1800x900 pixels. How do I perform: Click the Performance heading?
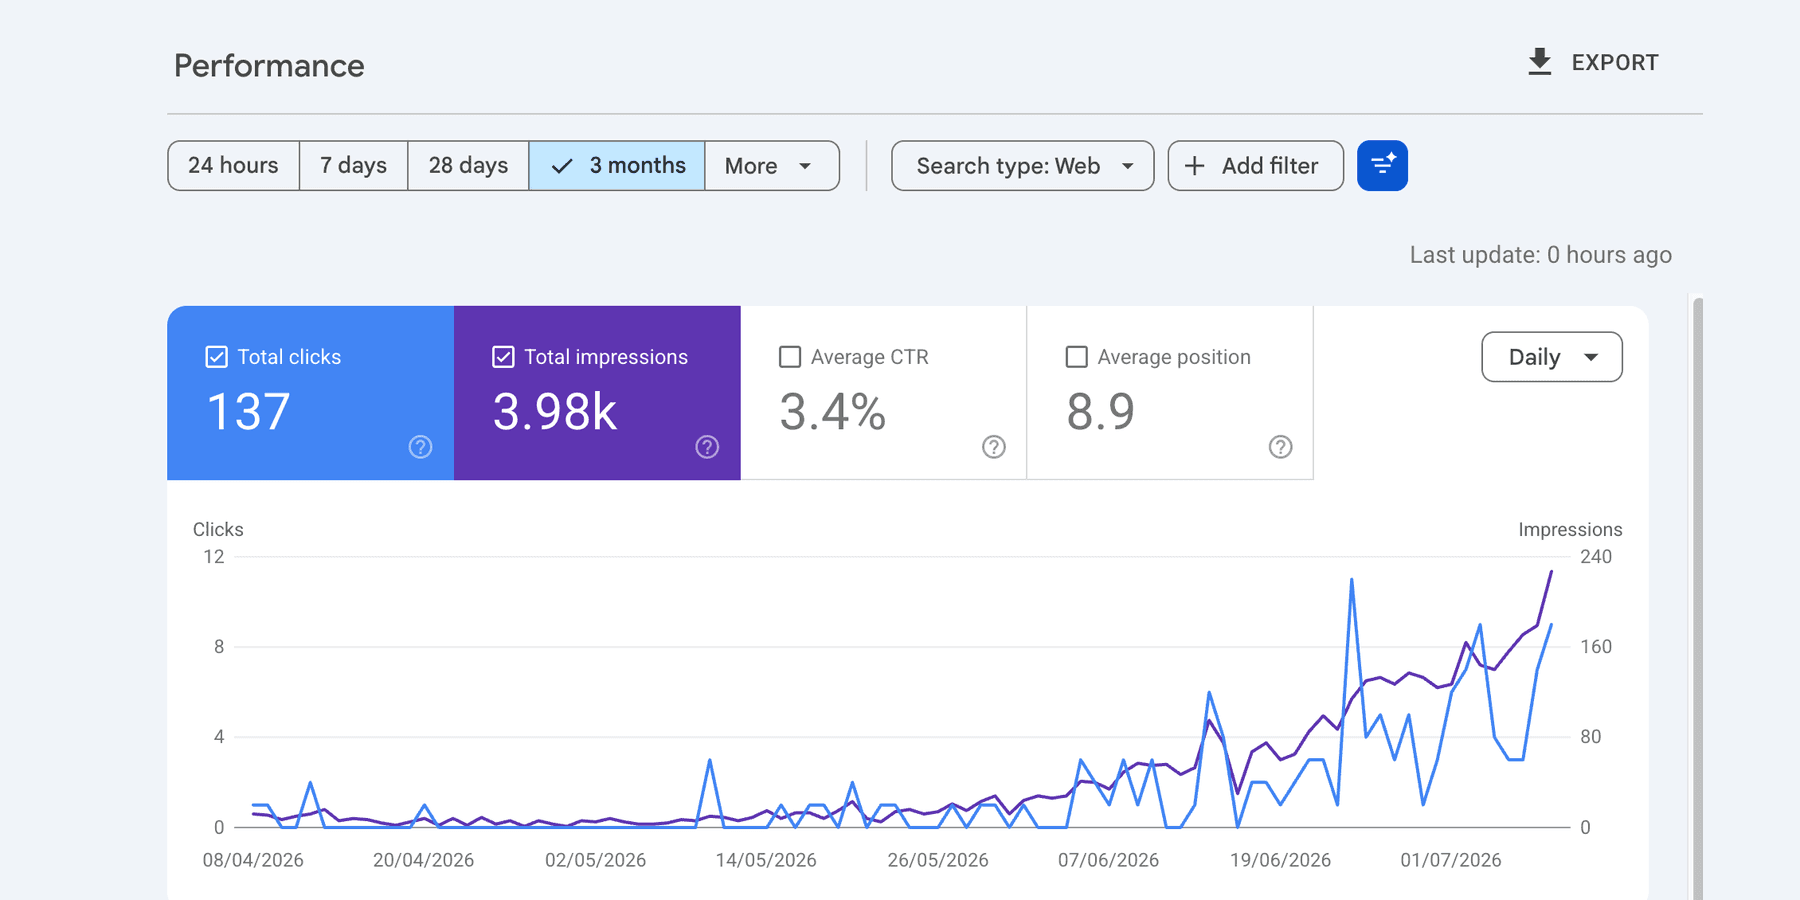pyautogui.click(x=269, y=66)
